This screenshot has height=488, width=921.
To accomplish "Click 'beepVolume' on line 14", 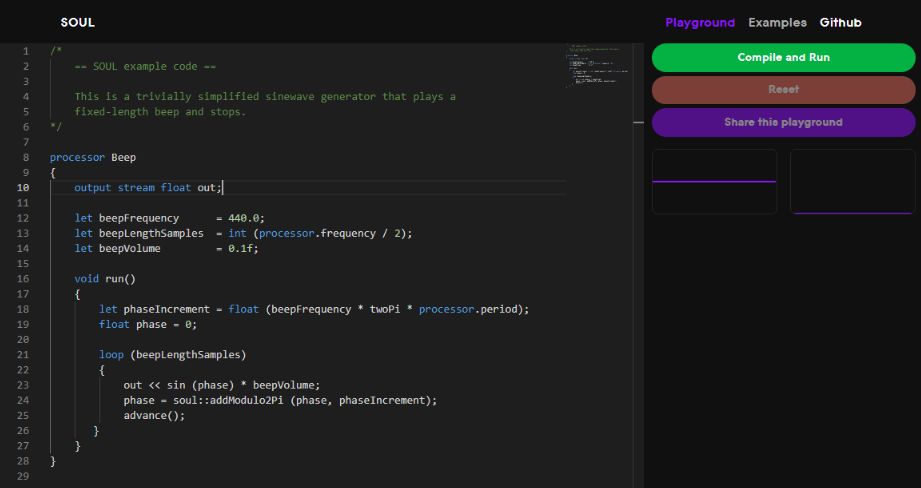I will click(x=129, y=248).
